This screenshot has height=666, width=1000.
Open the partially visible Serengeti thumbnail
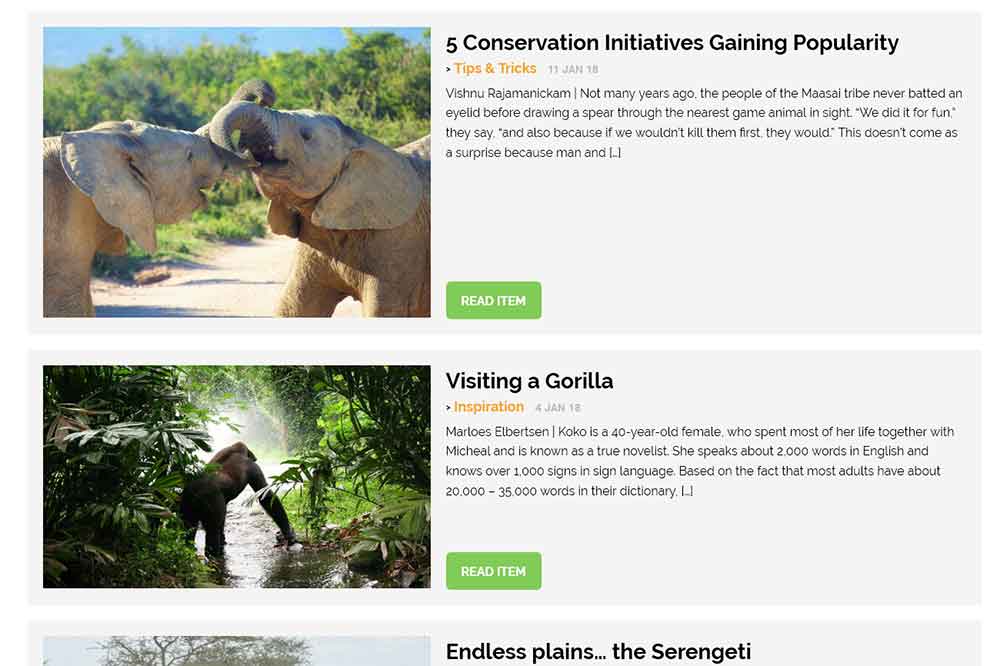236,652
